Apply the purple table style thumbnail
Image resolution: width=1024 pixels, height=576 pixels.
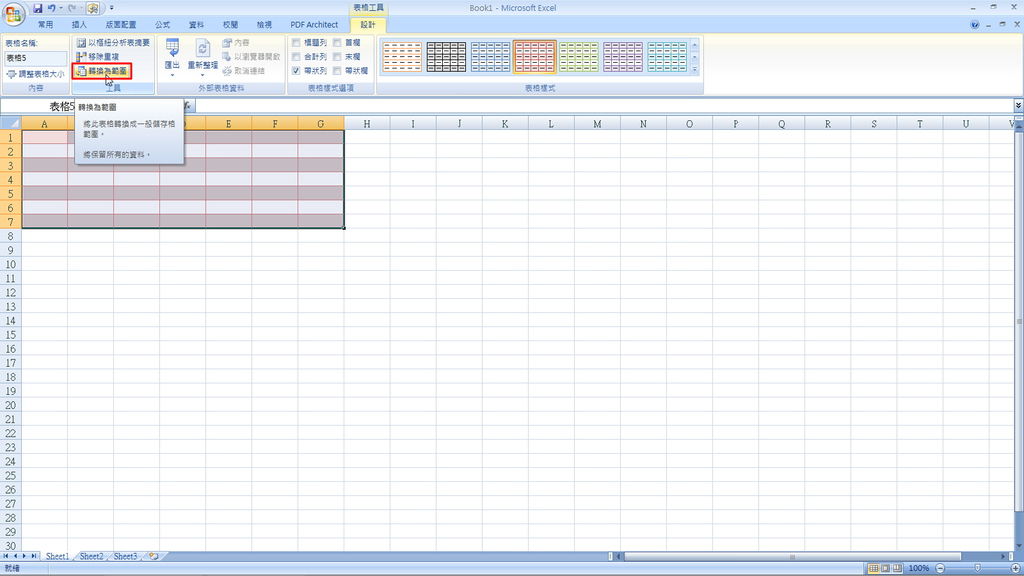click(623, 57)
